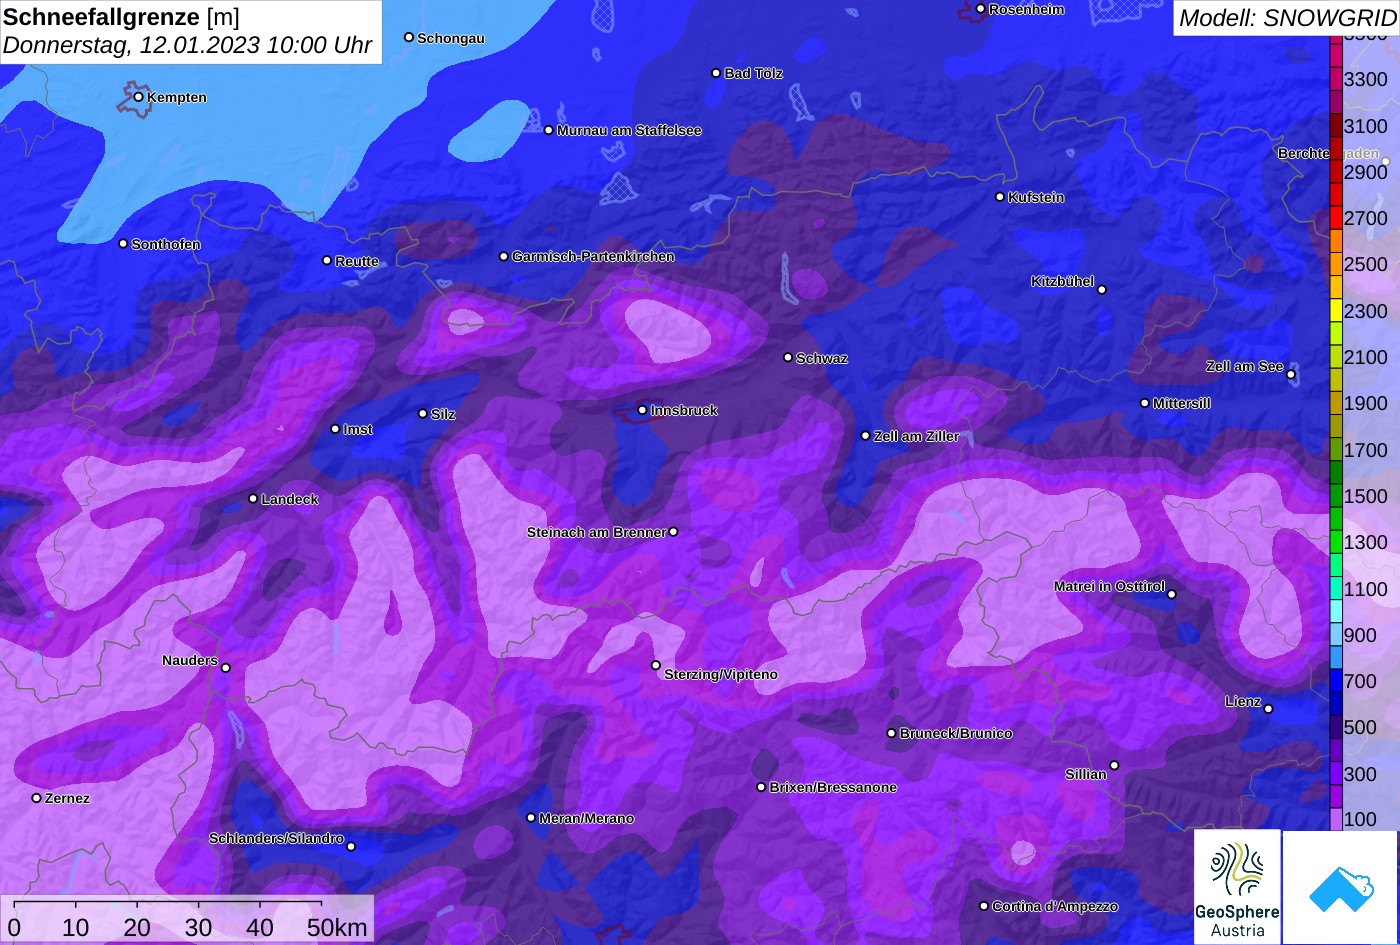Click the Reutte marker dot
Viewport: 1400px width, 945px height.
click(327, 260)
